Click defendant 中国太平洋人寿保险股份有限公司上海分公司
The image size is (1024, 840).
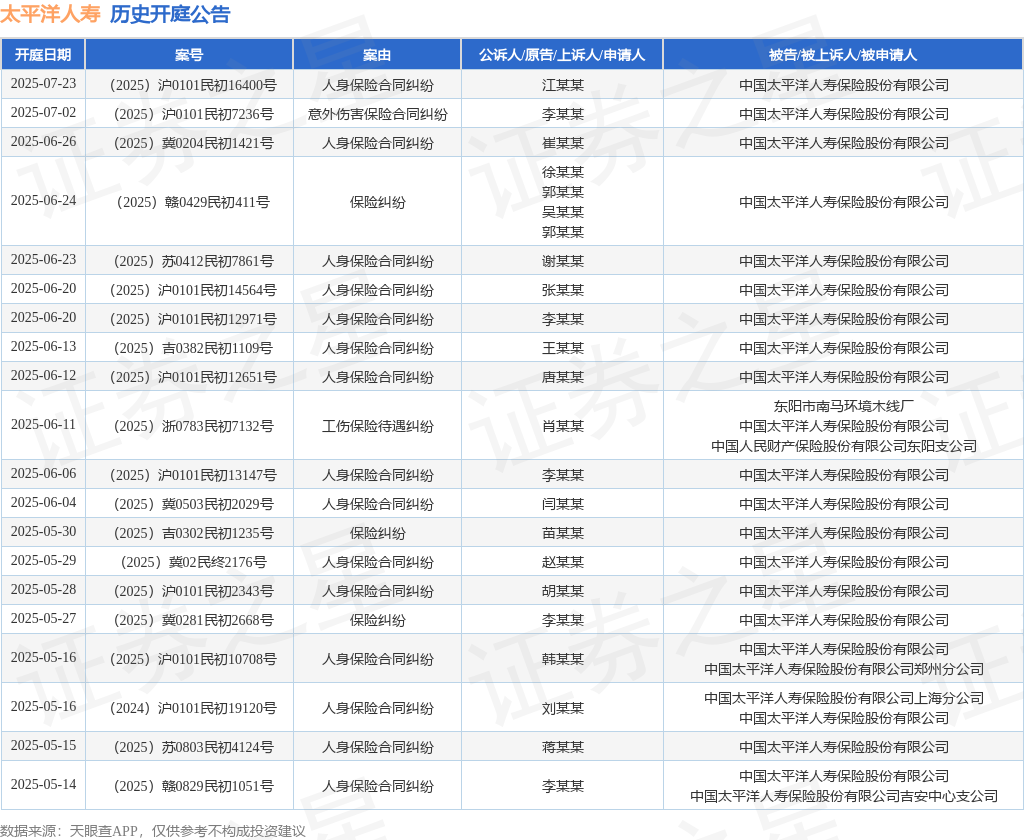(843, 698)
